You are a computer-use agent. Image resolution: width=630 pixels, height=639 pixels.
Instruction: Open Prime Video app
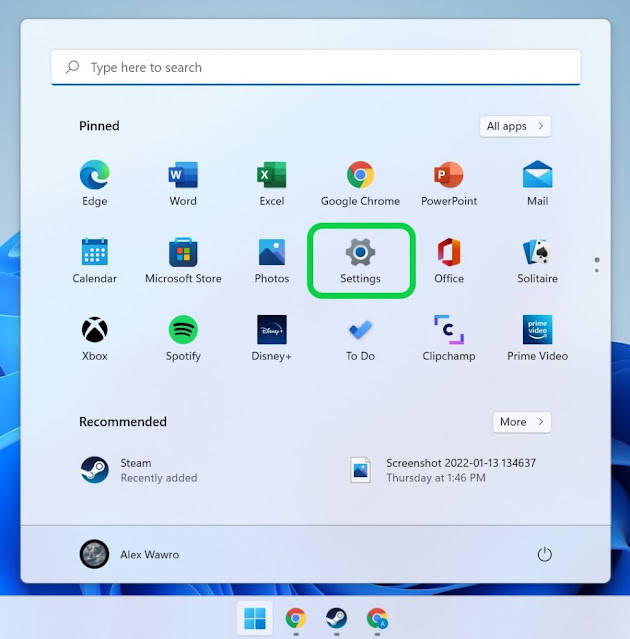(x=537, y=338)
